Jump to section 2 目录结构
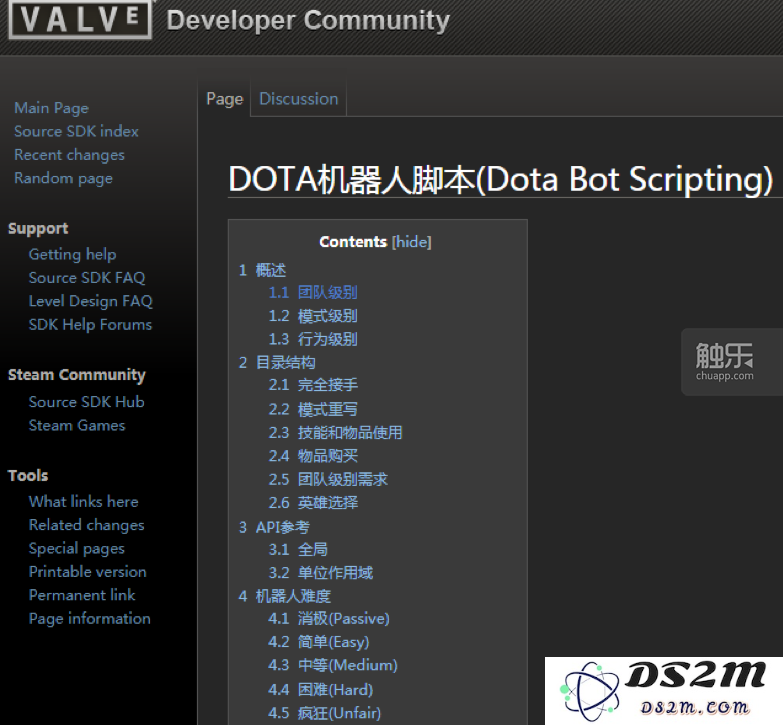The width and height of the screenshot is (783, 725). click(277, 362)
